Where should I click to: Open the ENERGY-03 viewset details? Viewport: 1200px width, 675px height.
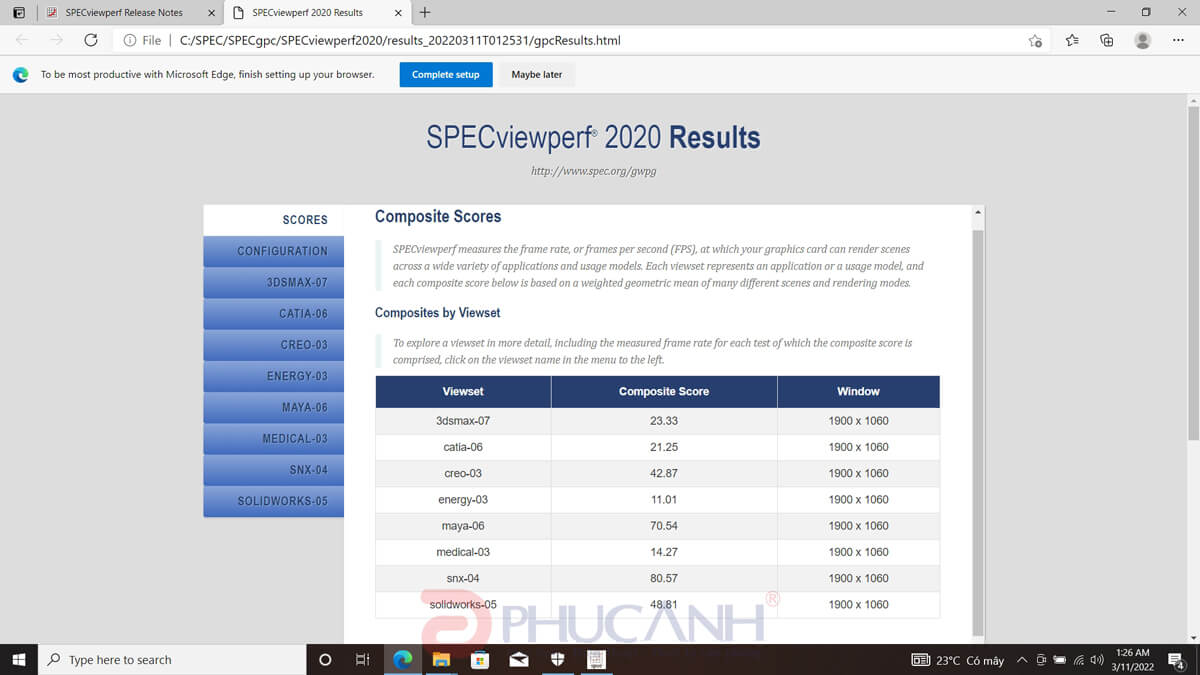[273, 376]
